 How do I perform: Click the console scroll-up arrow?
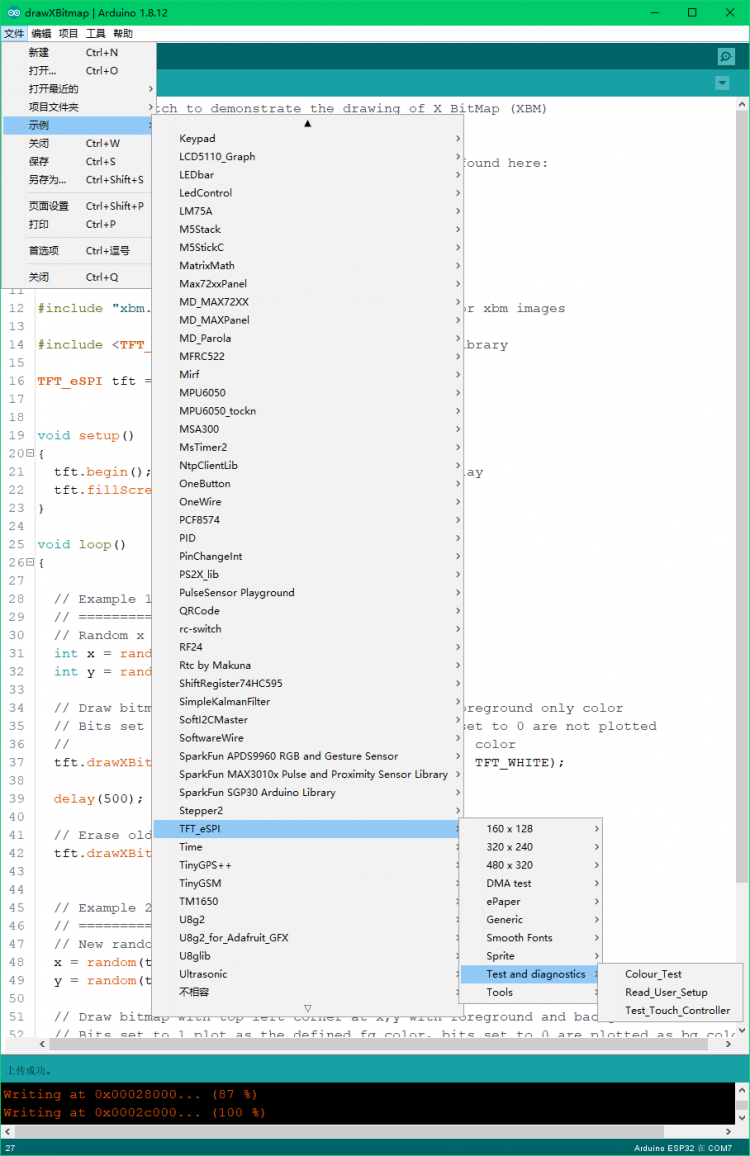(x=742, y=1089)
